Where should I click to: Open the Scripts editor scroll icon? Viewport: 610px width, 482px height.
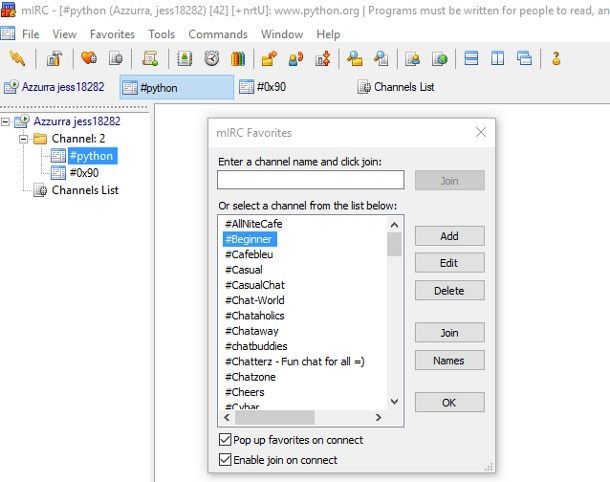(x=150, y=59)
